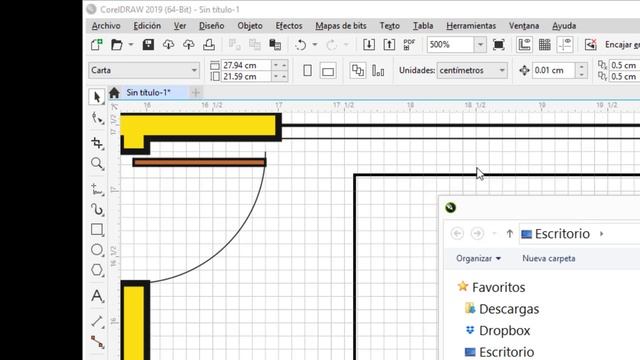Open the Objeto menu
This screenshot has height=360, width=640.
(250, 26)
